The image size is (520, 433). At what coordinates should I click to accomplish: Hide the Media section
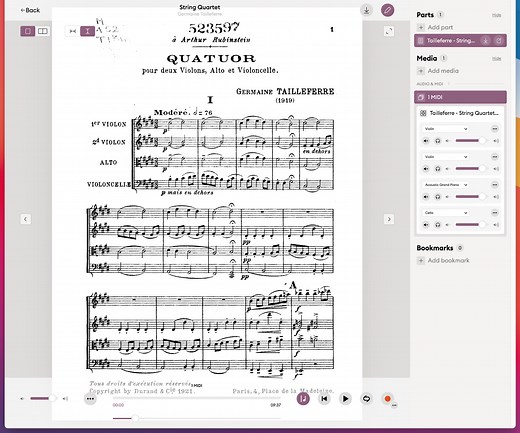[496, 59]
